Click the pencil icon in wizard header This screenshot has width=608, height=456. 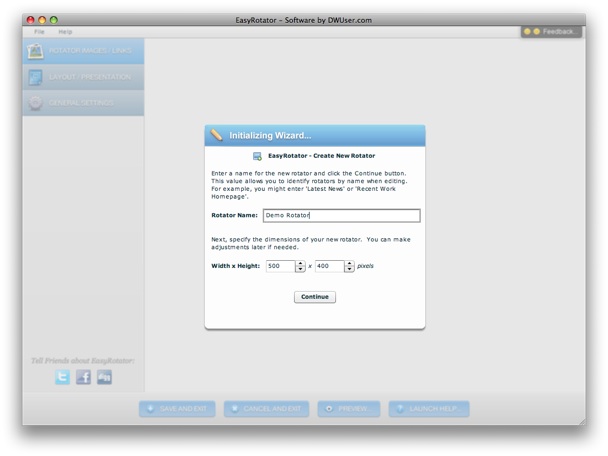[x=216, y=135]
